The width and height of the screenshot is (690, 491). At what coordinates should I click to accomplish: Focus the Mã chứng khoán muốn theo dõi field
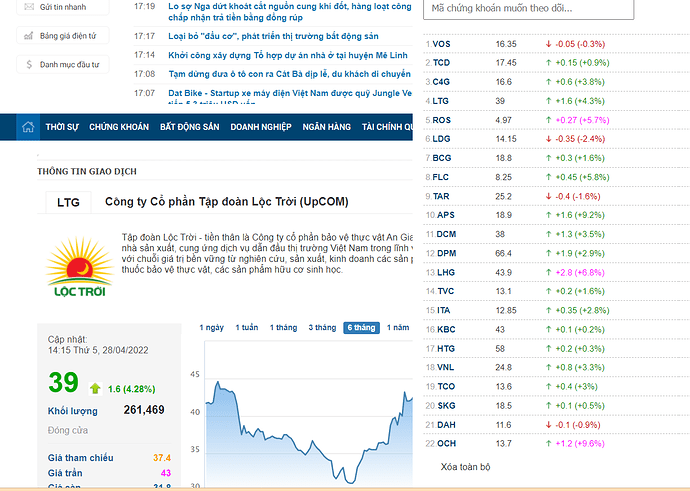[529, 9]
